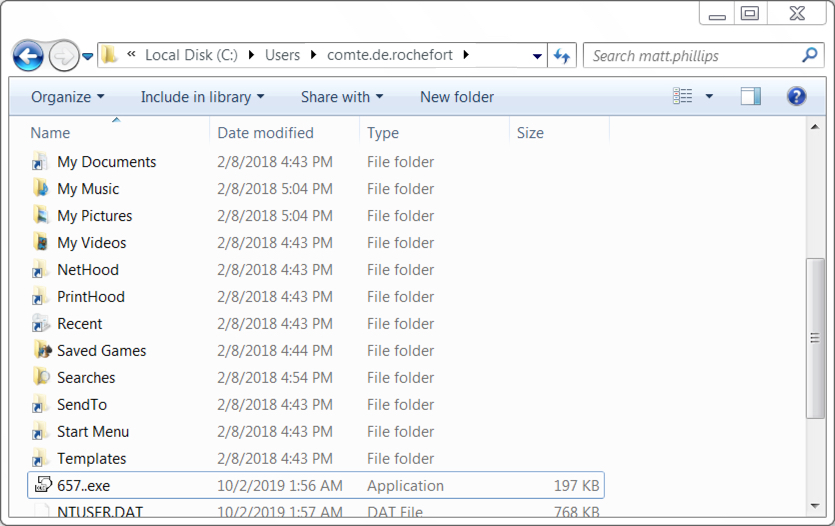
Task: Open the recent pages dropdown arrow
Action: 88,56
